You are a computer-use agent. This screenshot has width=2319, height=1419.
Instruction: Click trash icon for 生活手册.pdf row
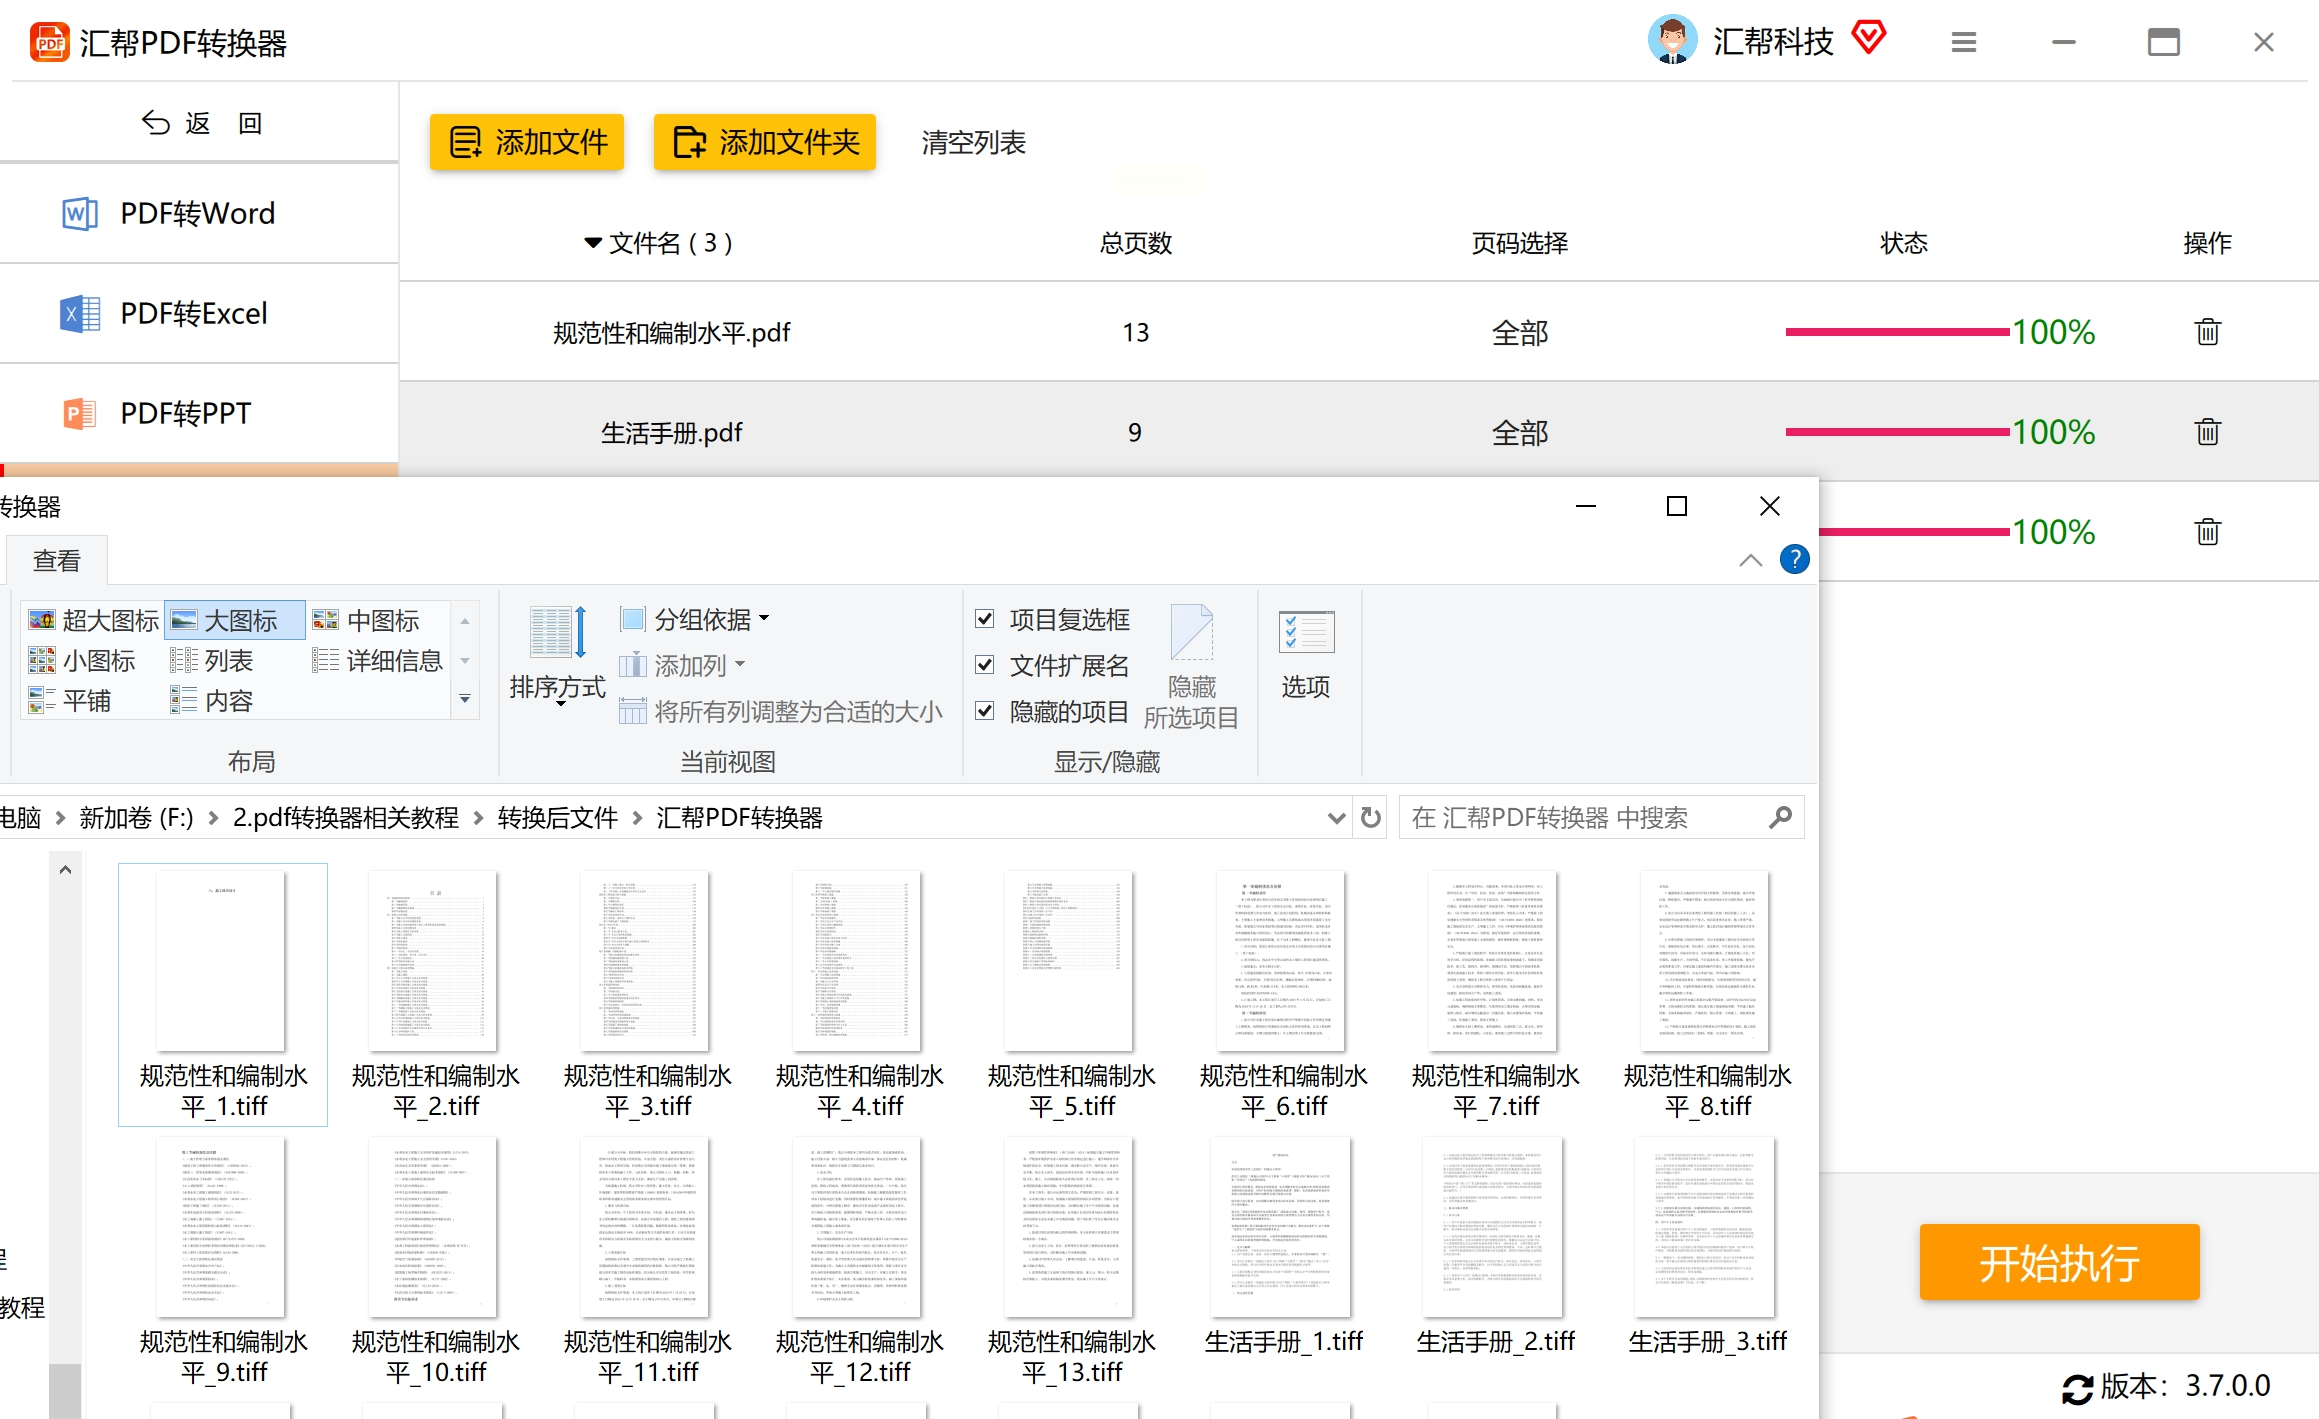click(2207, 432)
